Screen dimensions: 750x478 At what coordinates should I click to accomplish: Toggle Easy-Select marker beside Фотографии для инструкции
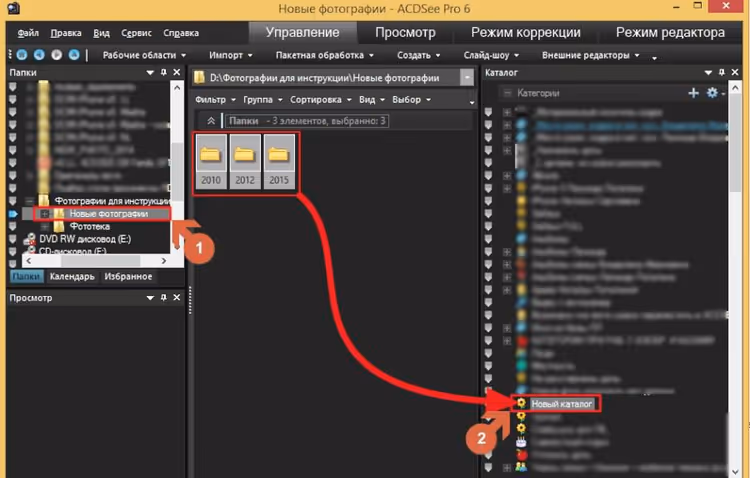pyautogui.click(x=13, y=200)
